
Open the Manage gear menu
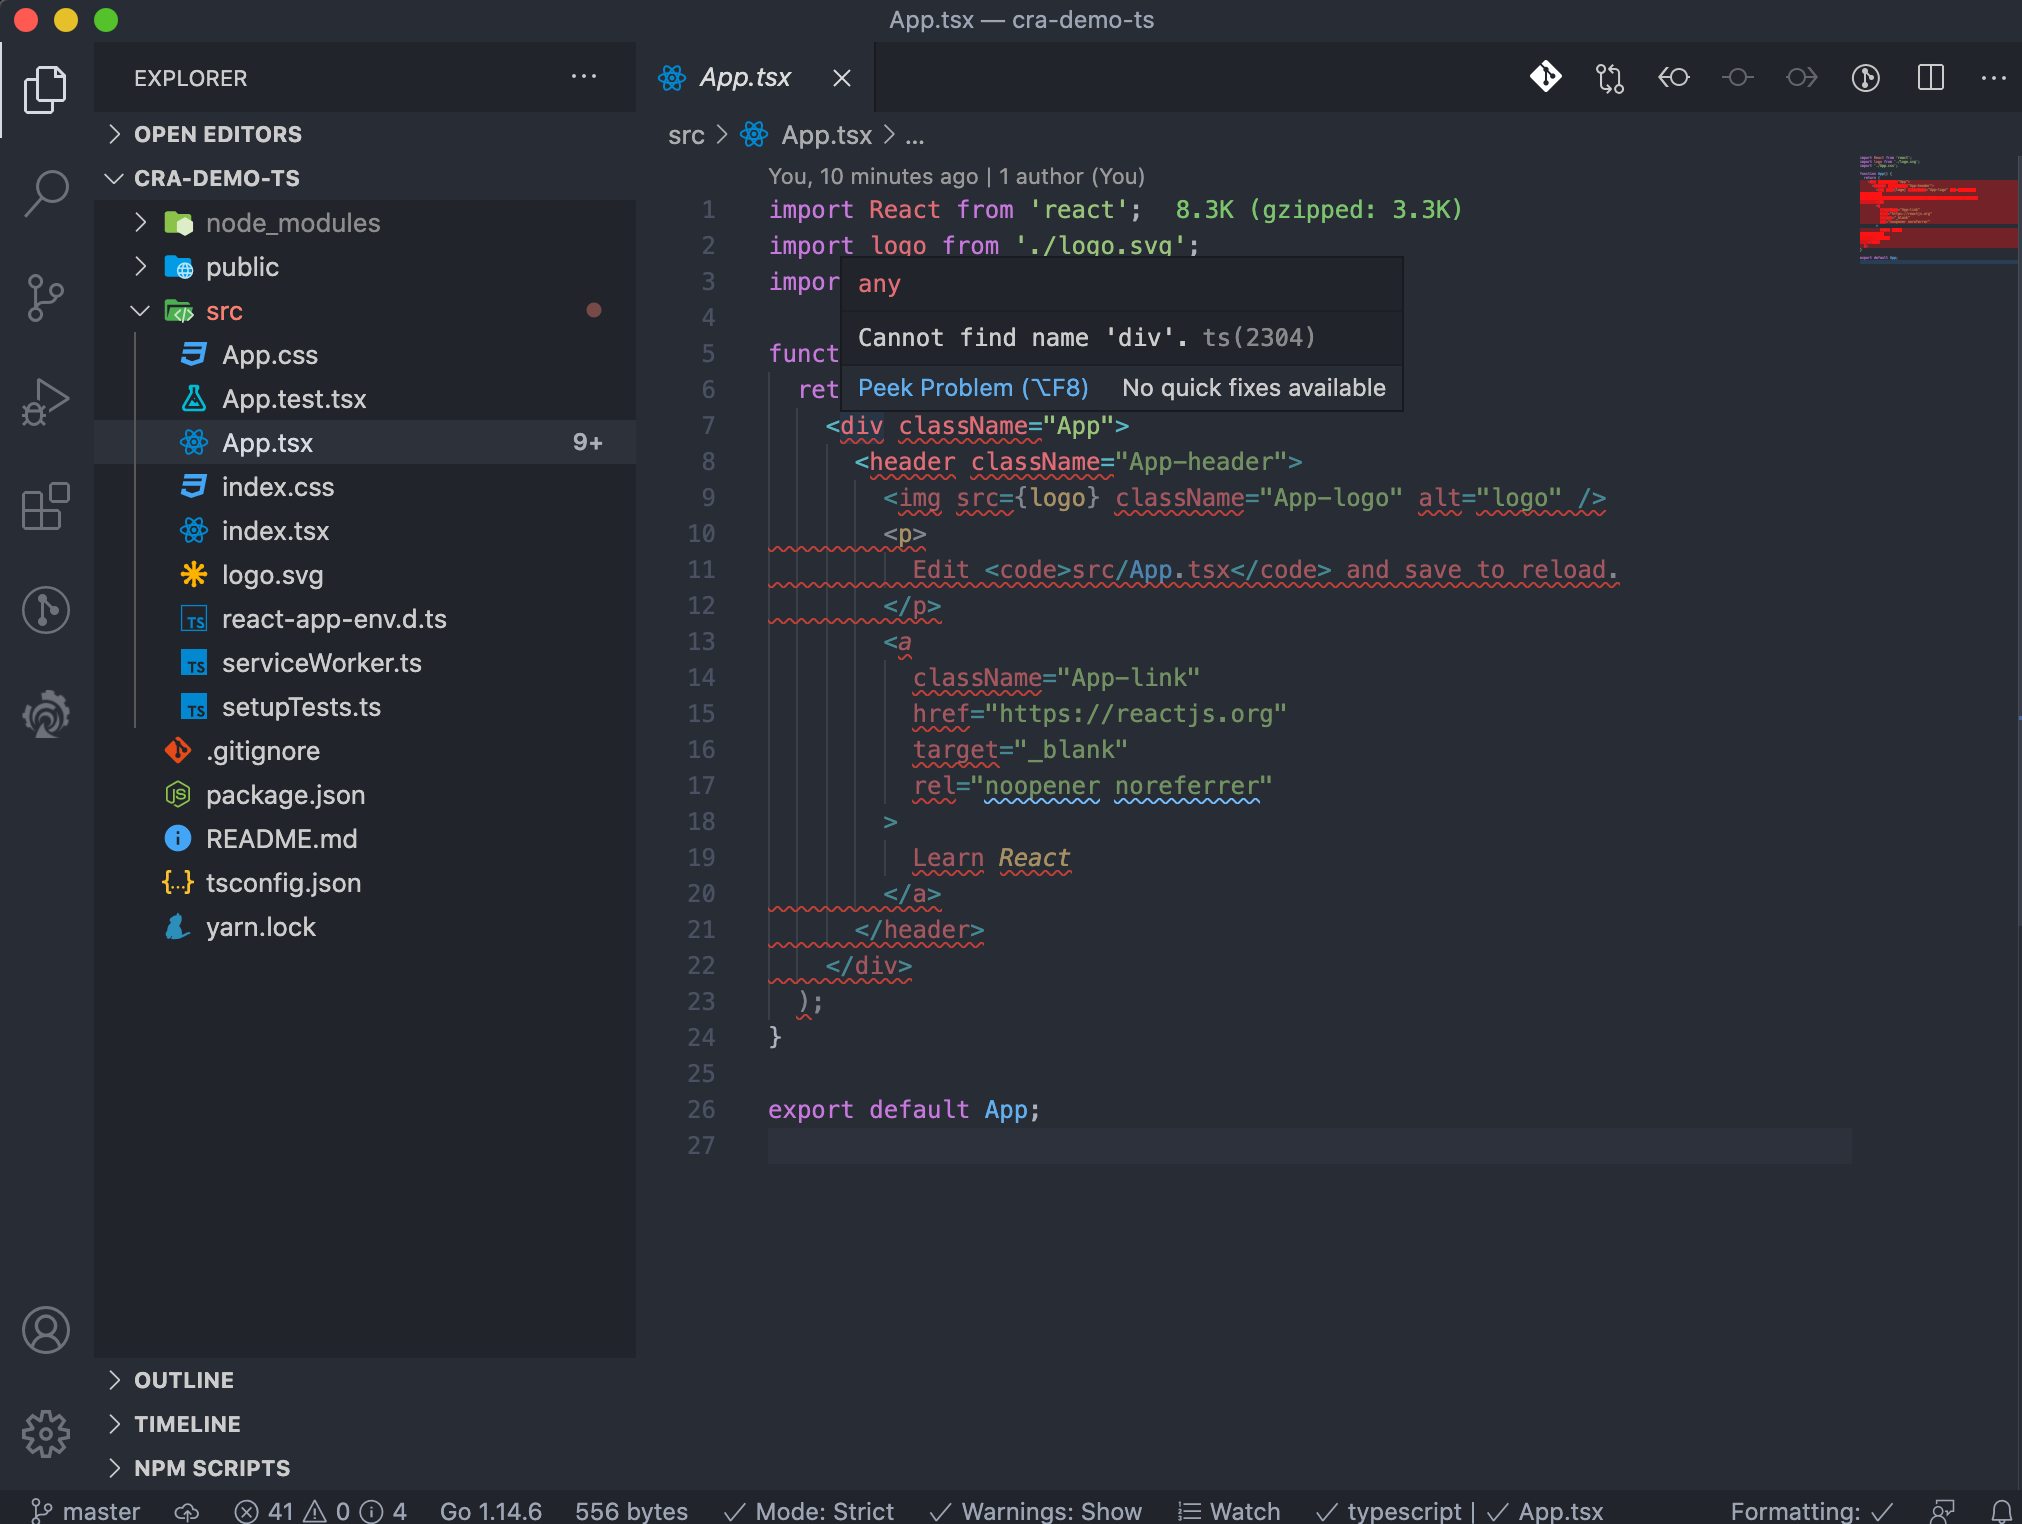click(x=45, y=1434)
